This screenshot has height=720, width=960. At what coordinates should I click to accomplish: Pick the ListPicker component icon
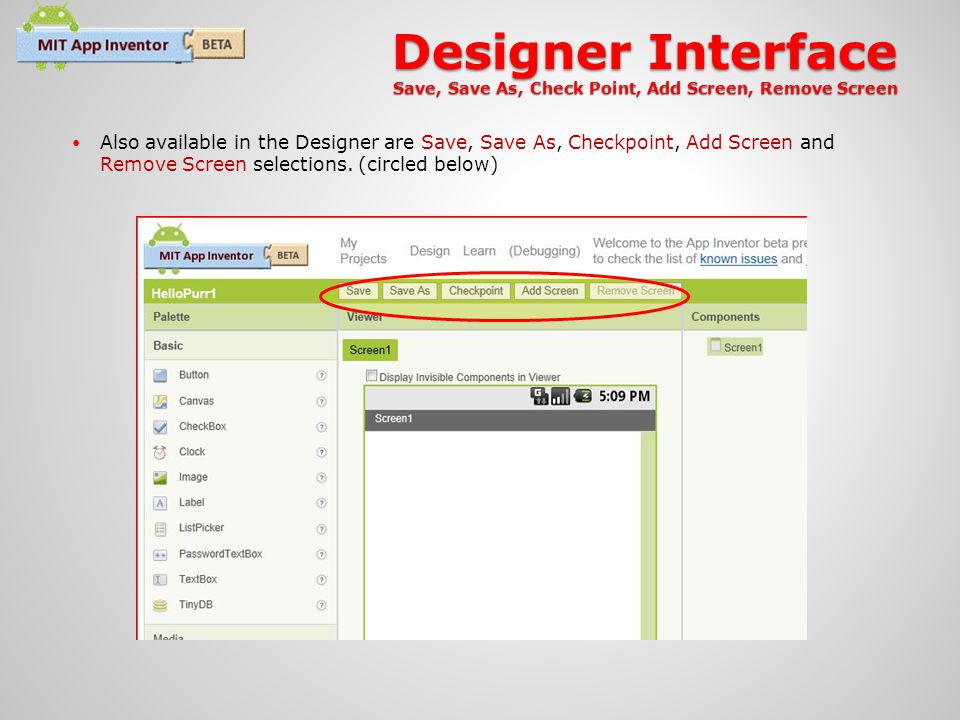pos(160,529)
